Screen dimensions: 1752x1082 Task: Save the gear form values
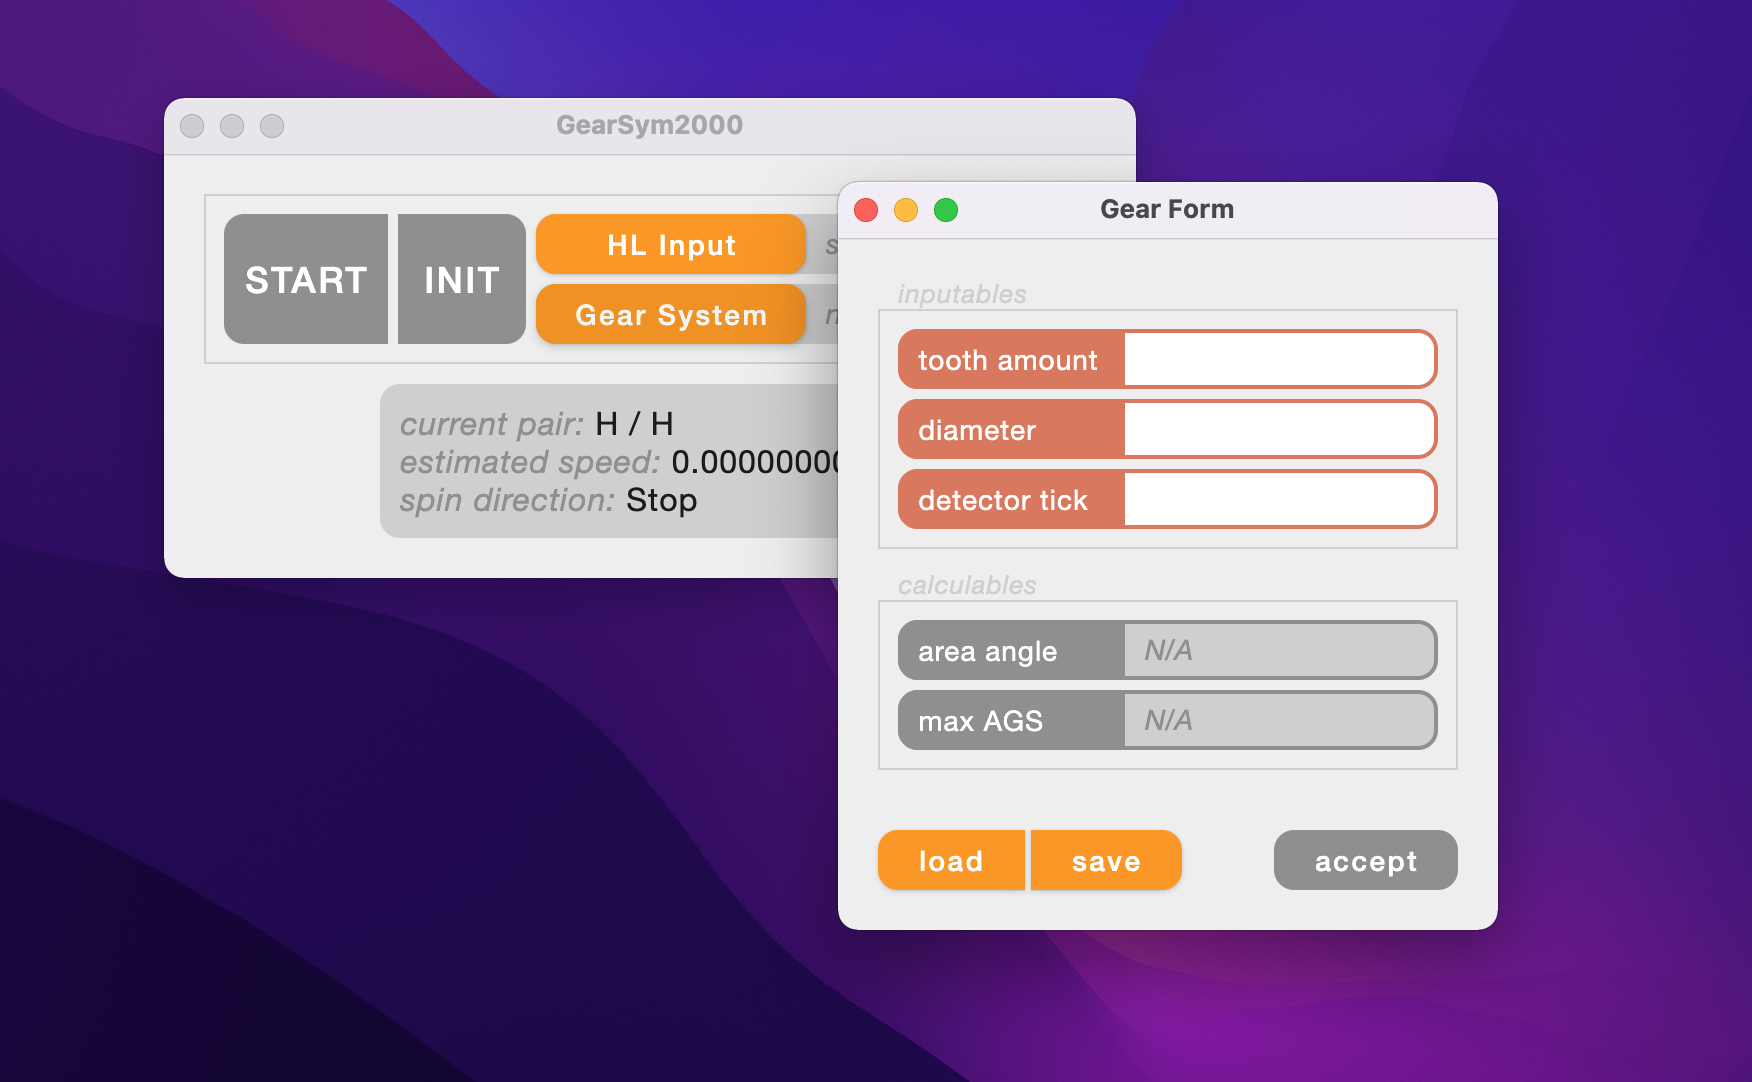coord(1106,860)
